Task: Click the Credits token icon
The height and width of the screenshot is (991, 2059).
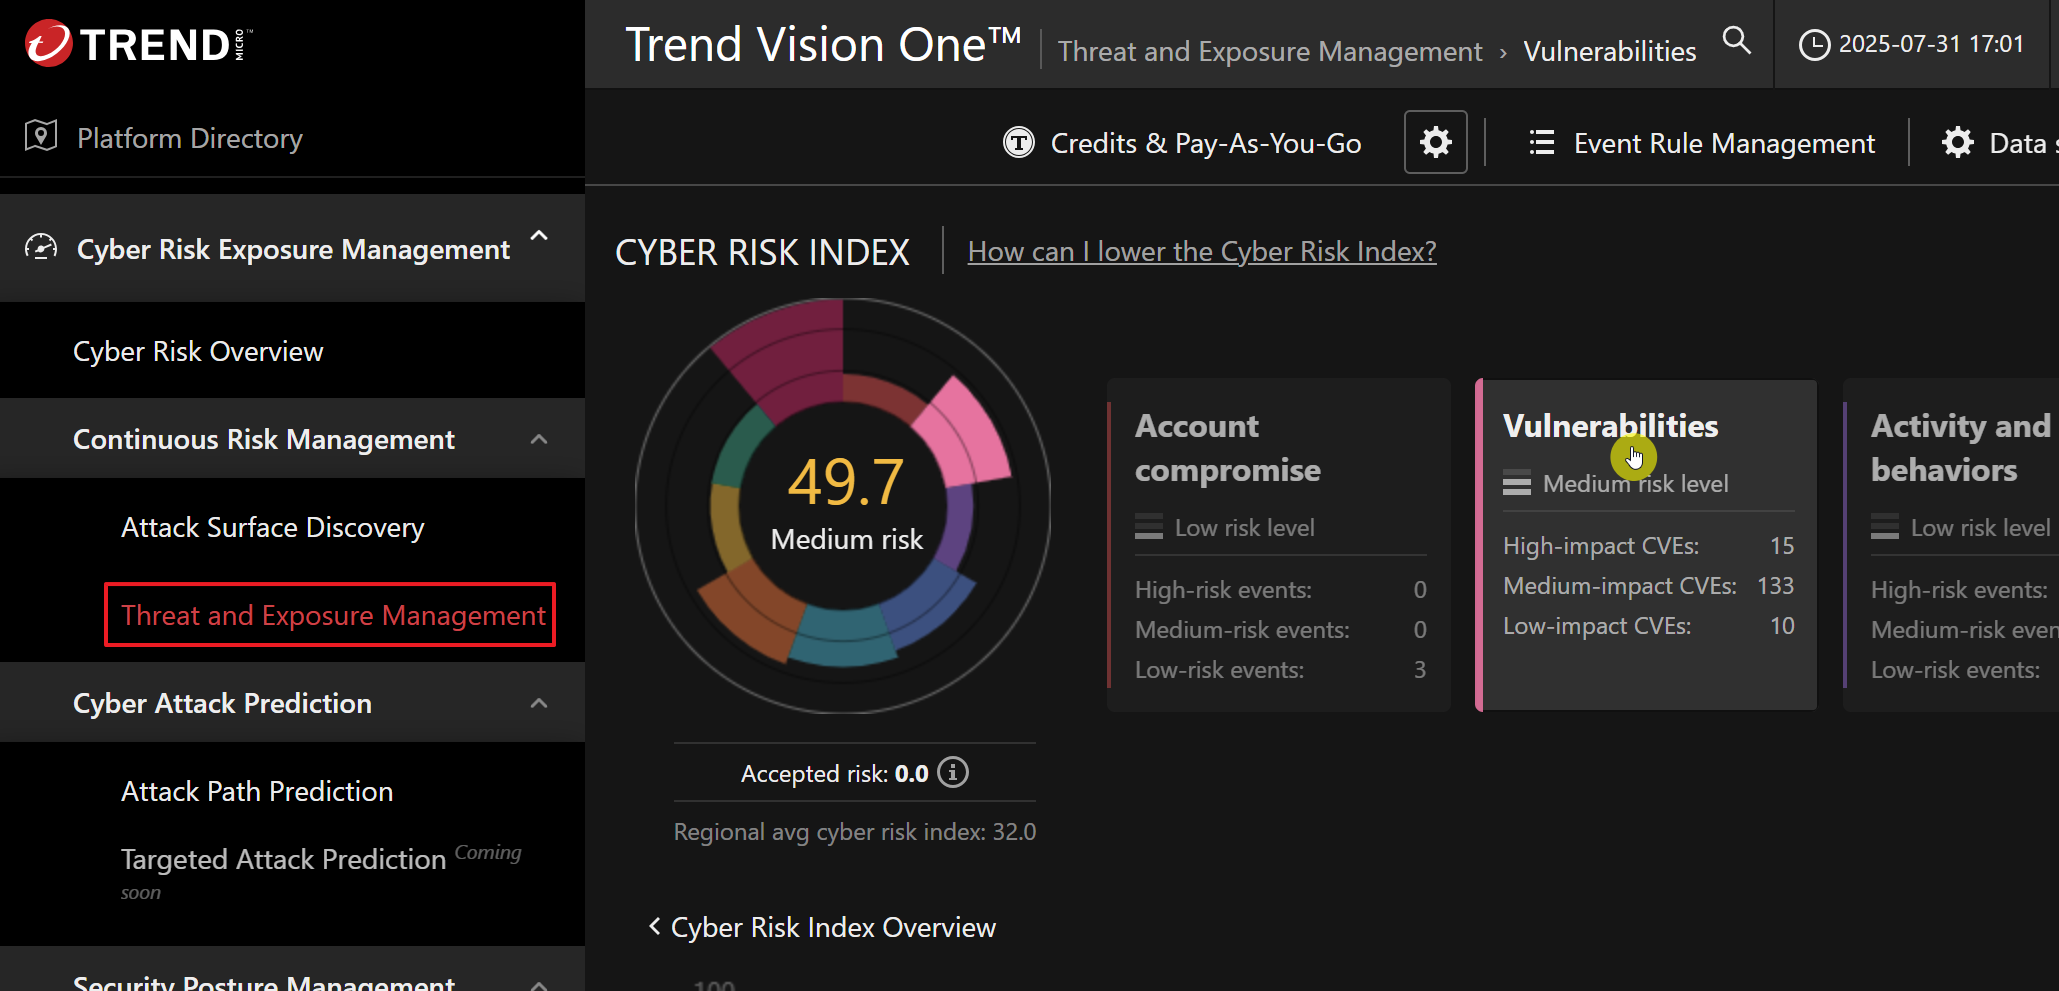Action: click(1018, 143)
